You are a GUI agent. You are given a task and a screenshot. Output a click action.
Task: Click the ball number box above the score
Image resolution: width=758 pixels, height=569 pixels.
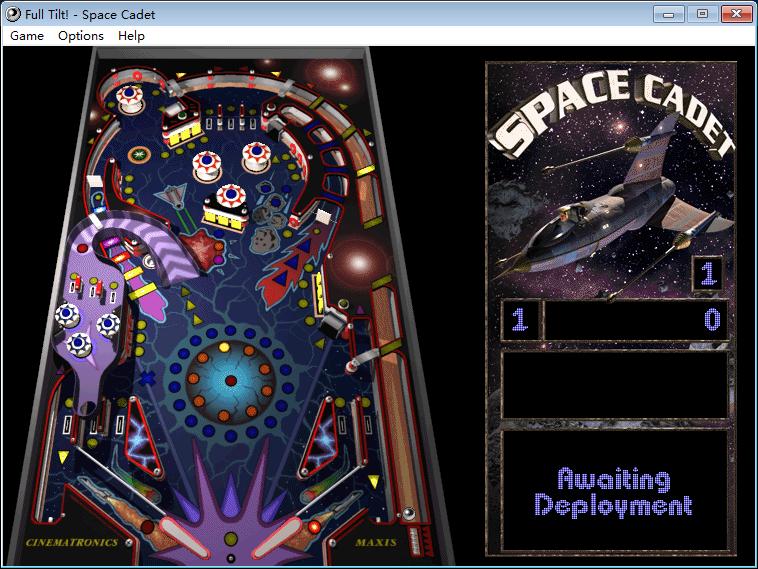(708, 273)
